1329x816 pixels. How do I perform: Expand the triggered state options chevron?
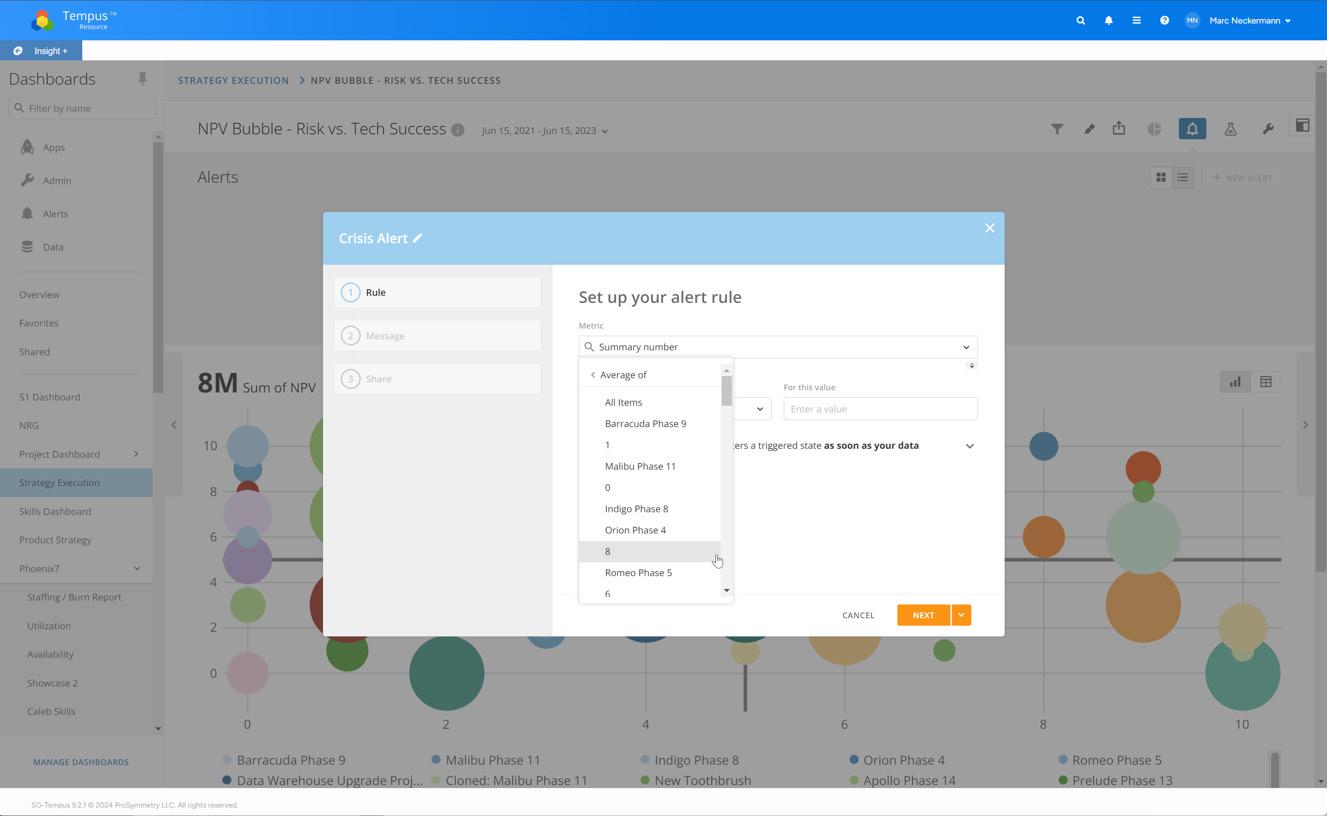(969, 446)
